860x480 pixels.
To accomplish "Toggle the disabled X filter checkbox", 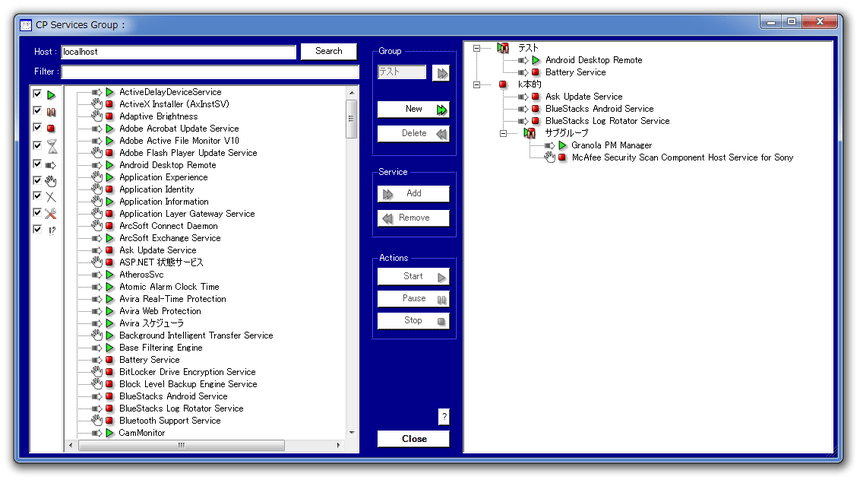I will pos(37,196).
